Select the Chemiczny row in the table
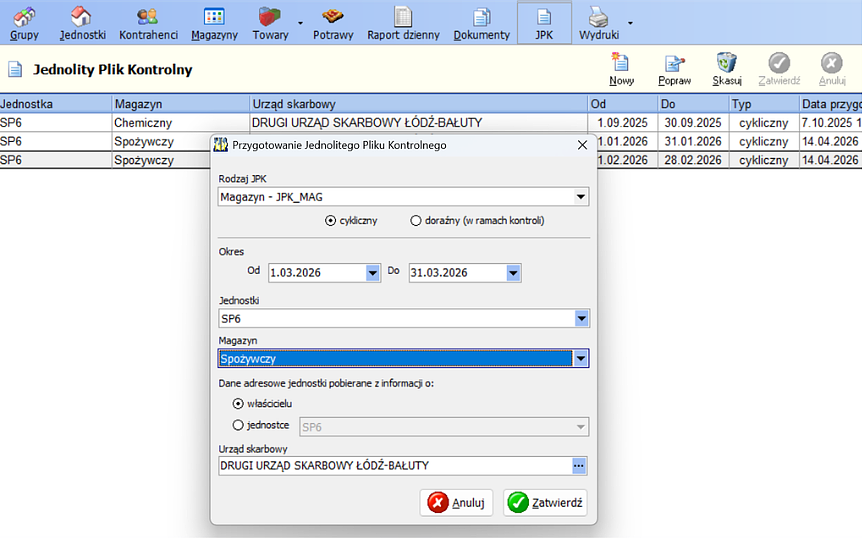 click(143, 122)
